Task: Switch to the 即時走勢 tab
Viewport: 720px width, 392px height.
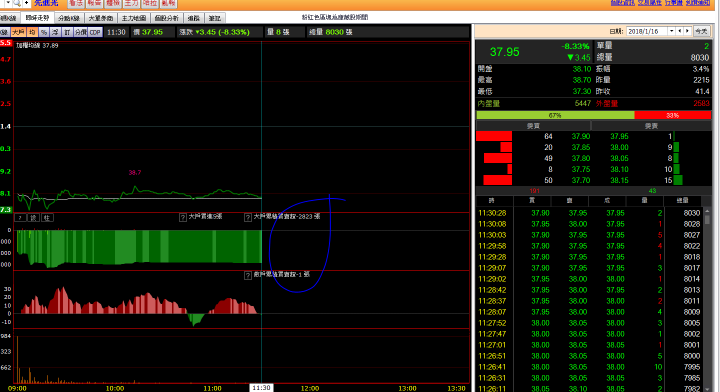Action: tap(37, 18)
